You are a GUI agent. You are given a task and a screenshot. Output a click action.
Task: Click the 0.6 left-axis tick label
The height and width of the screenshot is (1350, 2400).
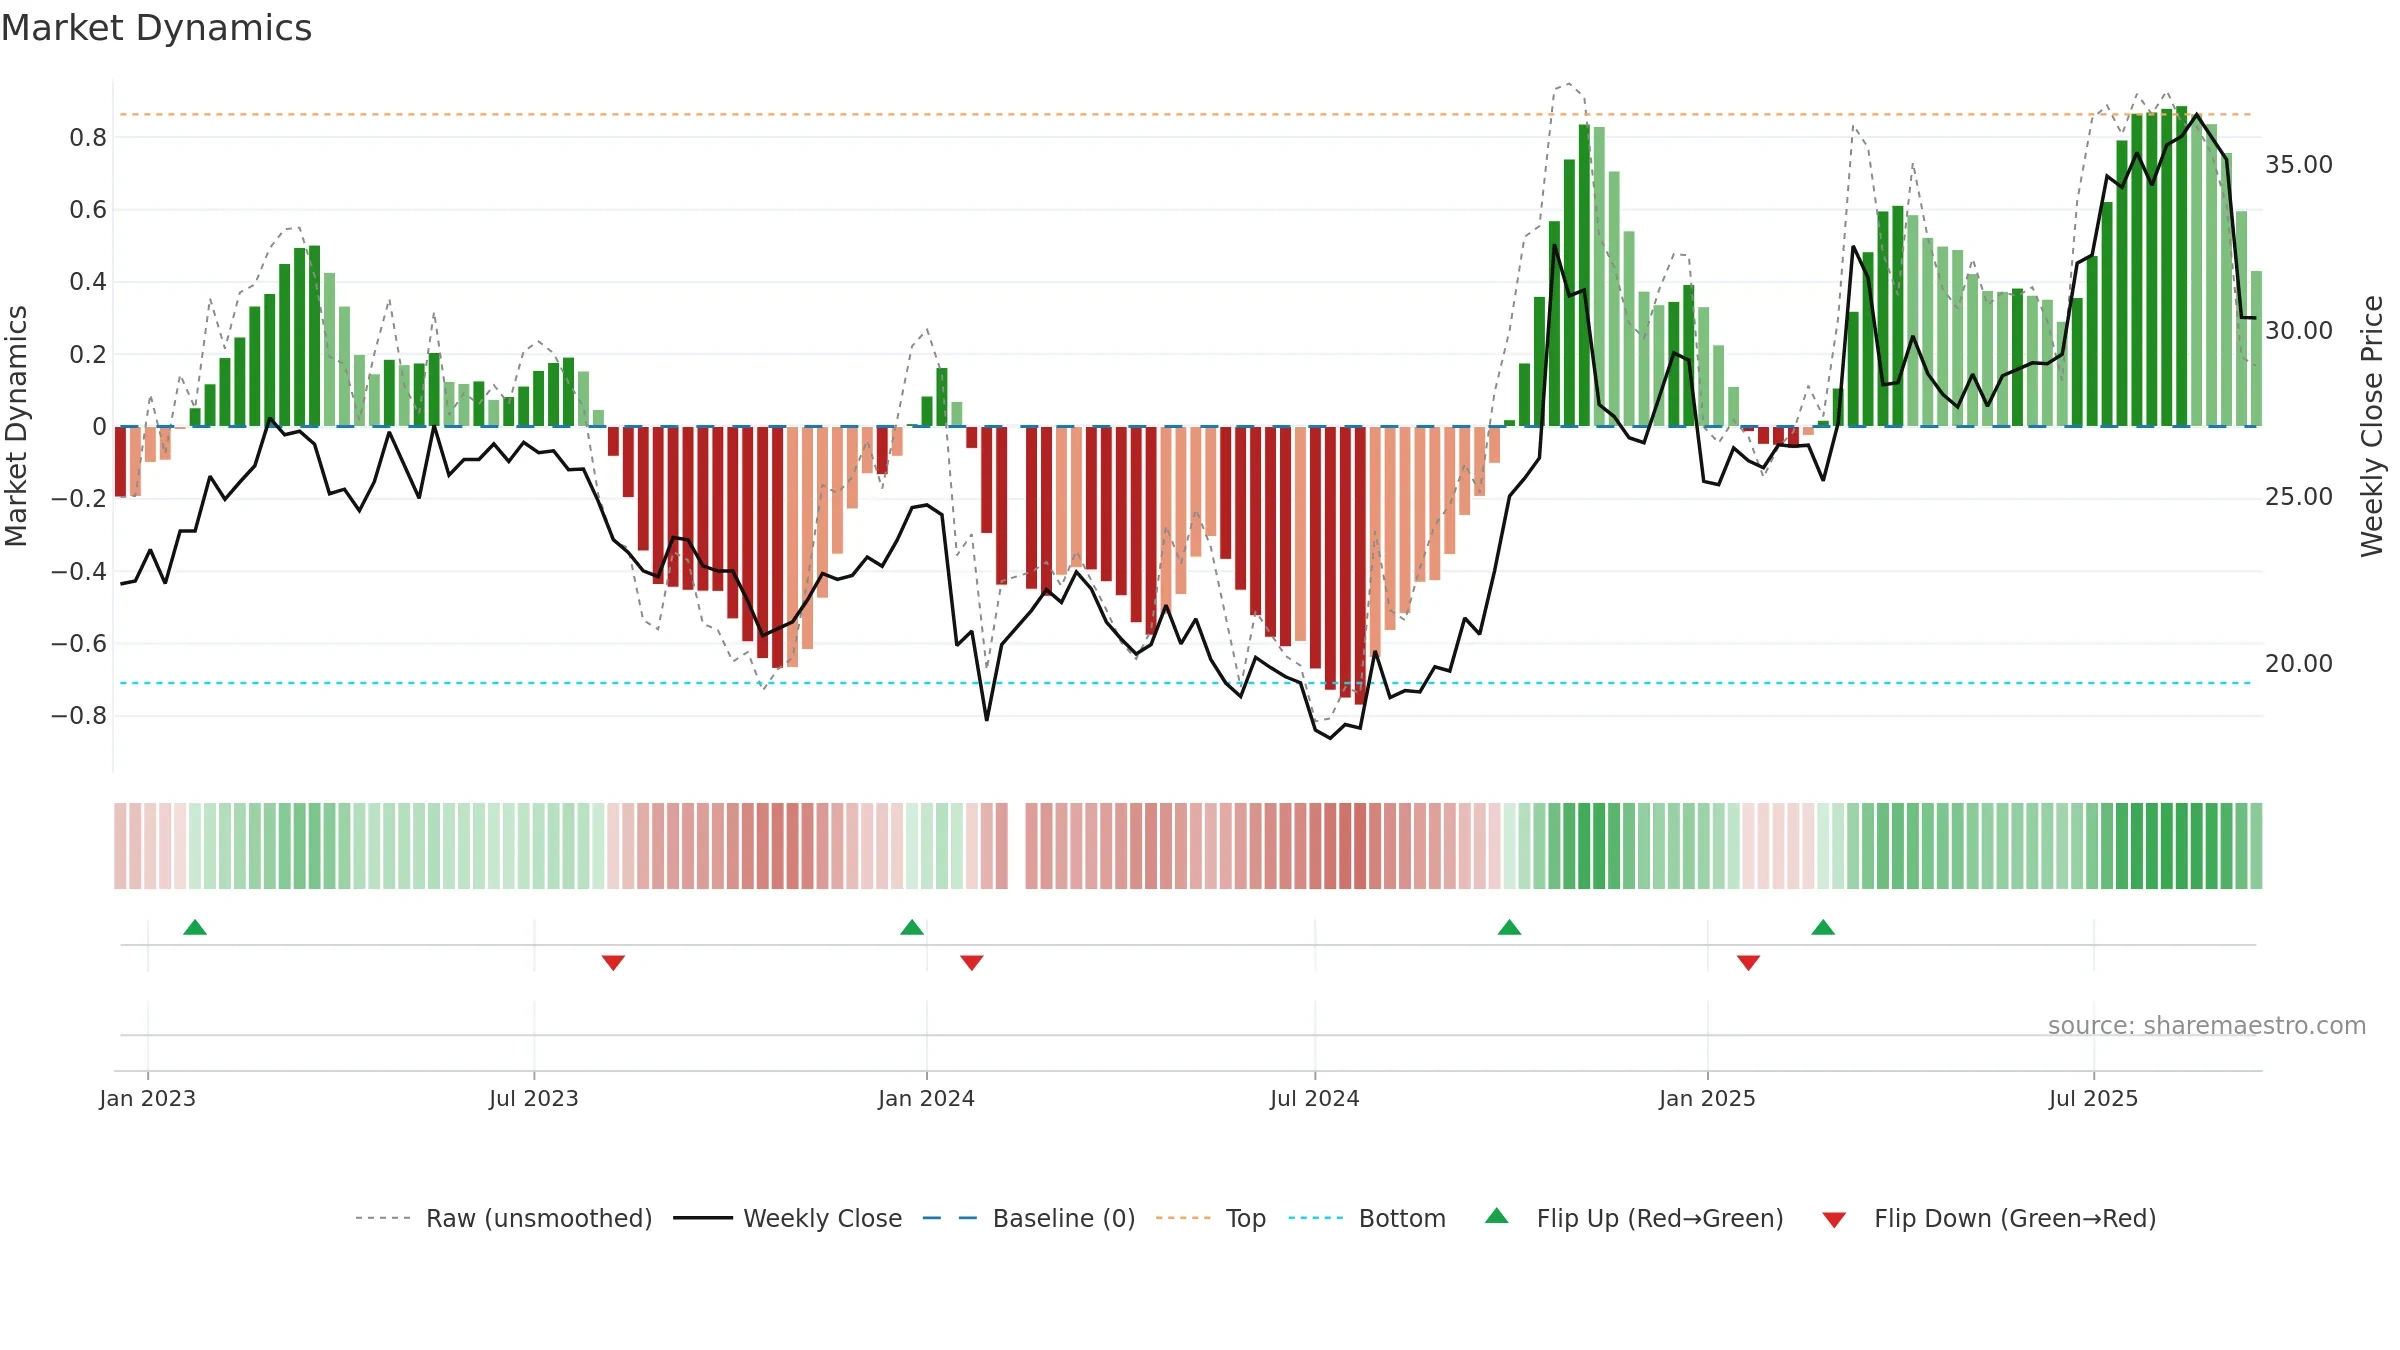(x=88, y=210)
